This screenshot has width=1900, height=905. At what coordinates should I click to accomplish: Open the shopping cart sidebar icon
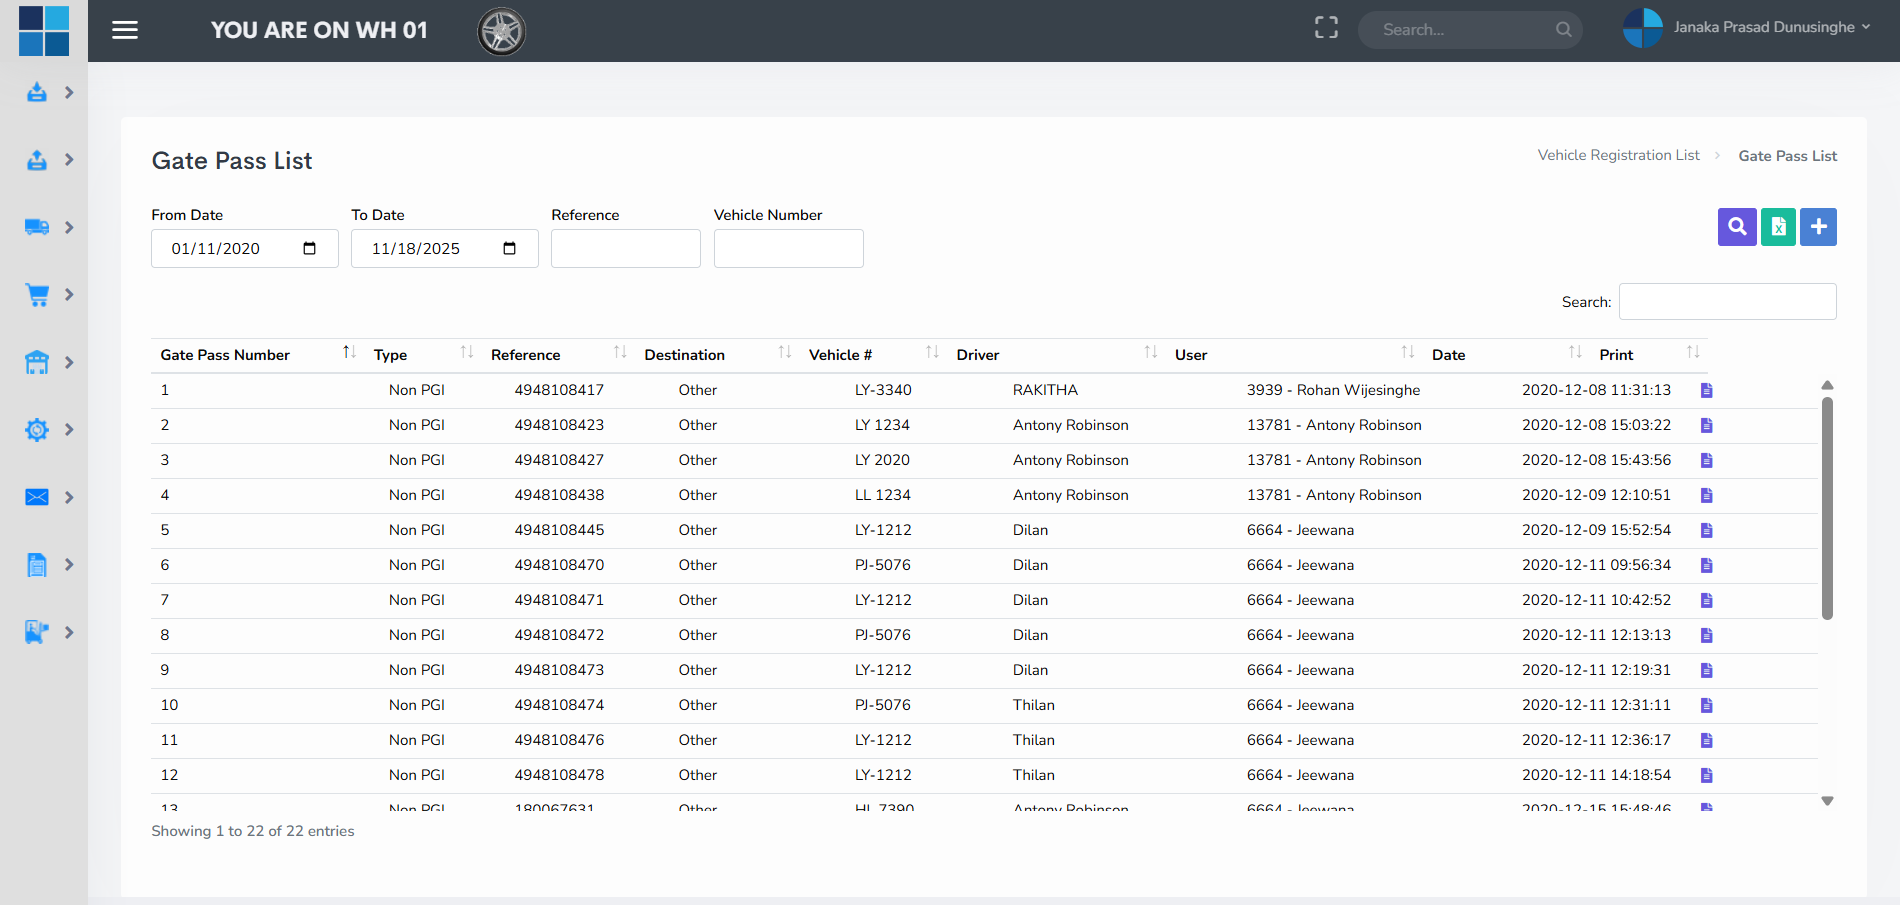pyautogui.click(x=37, y=295)
